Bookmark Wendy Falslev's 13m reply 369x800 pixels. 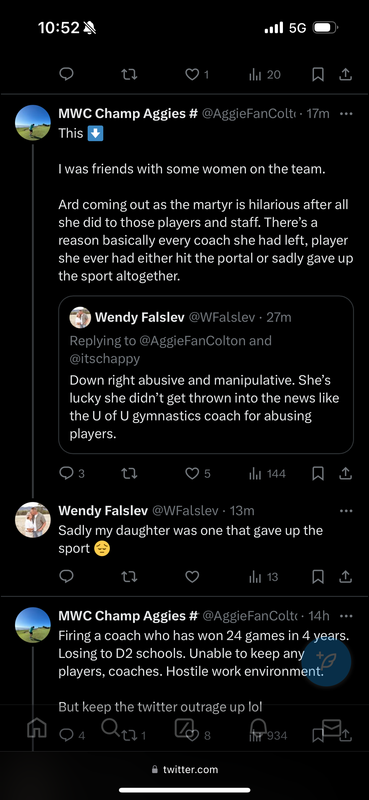click(317, 577)
